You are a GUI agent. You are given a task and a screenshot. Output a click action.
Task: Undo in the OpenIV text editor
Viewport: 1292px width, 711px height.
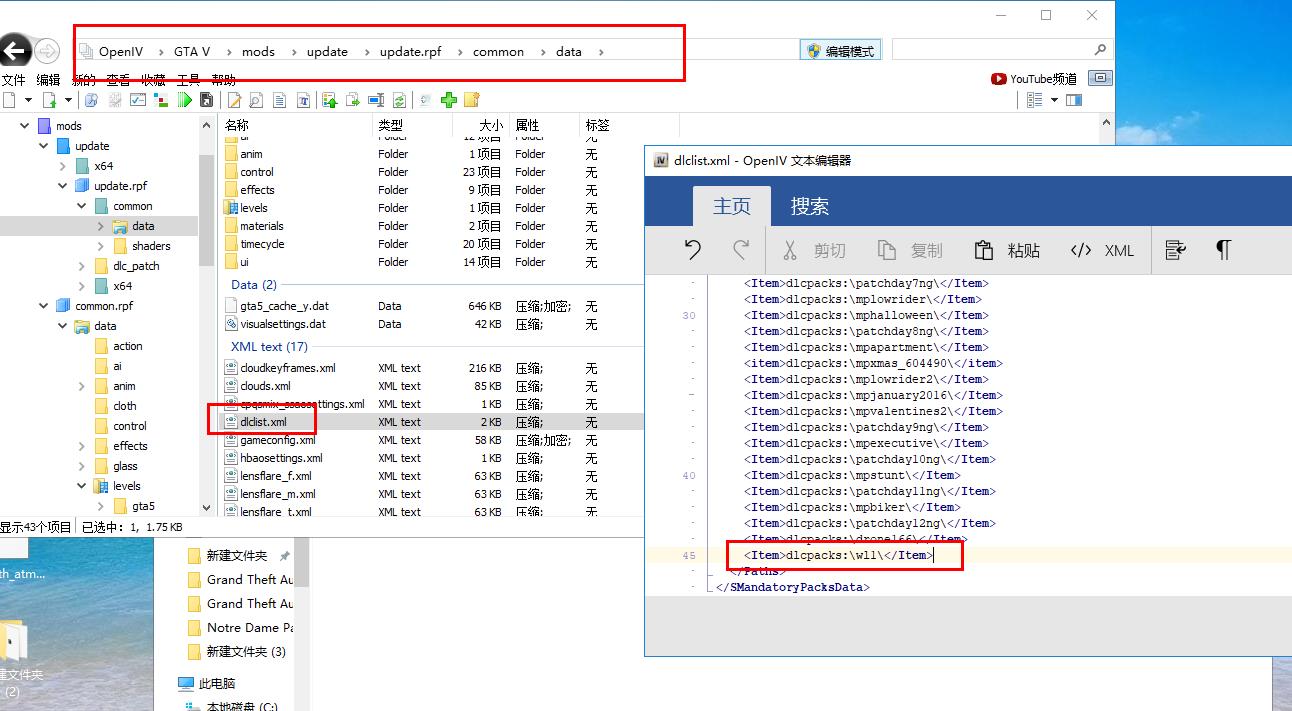(x=693, y=250)
